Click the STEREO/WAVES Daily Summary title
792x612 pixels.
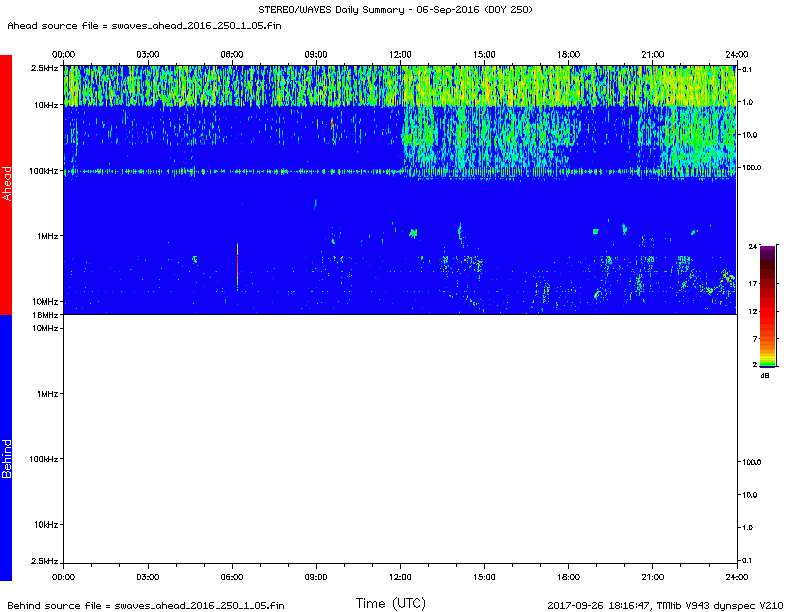click(395, 10)
